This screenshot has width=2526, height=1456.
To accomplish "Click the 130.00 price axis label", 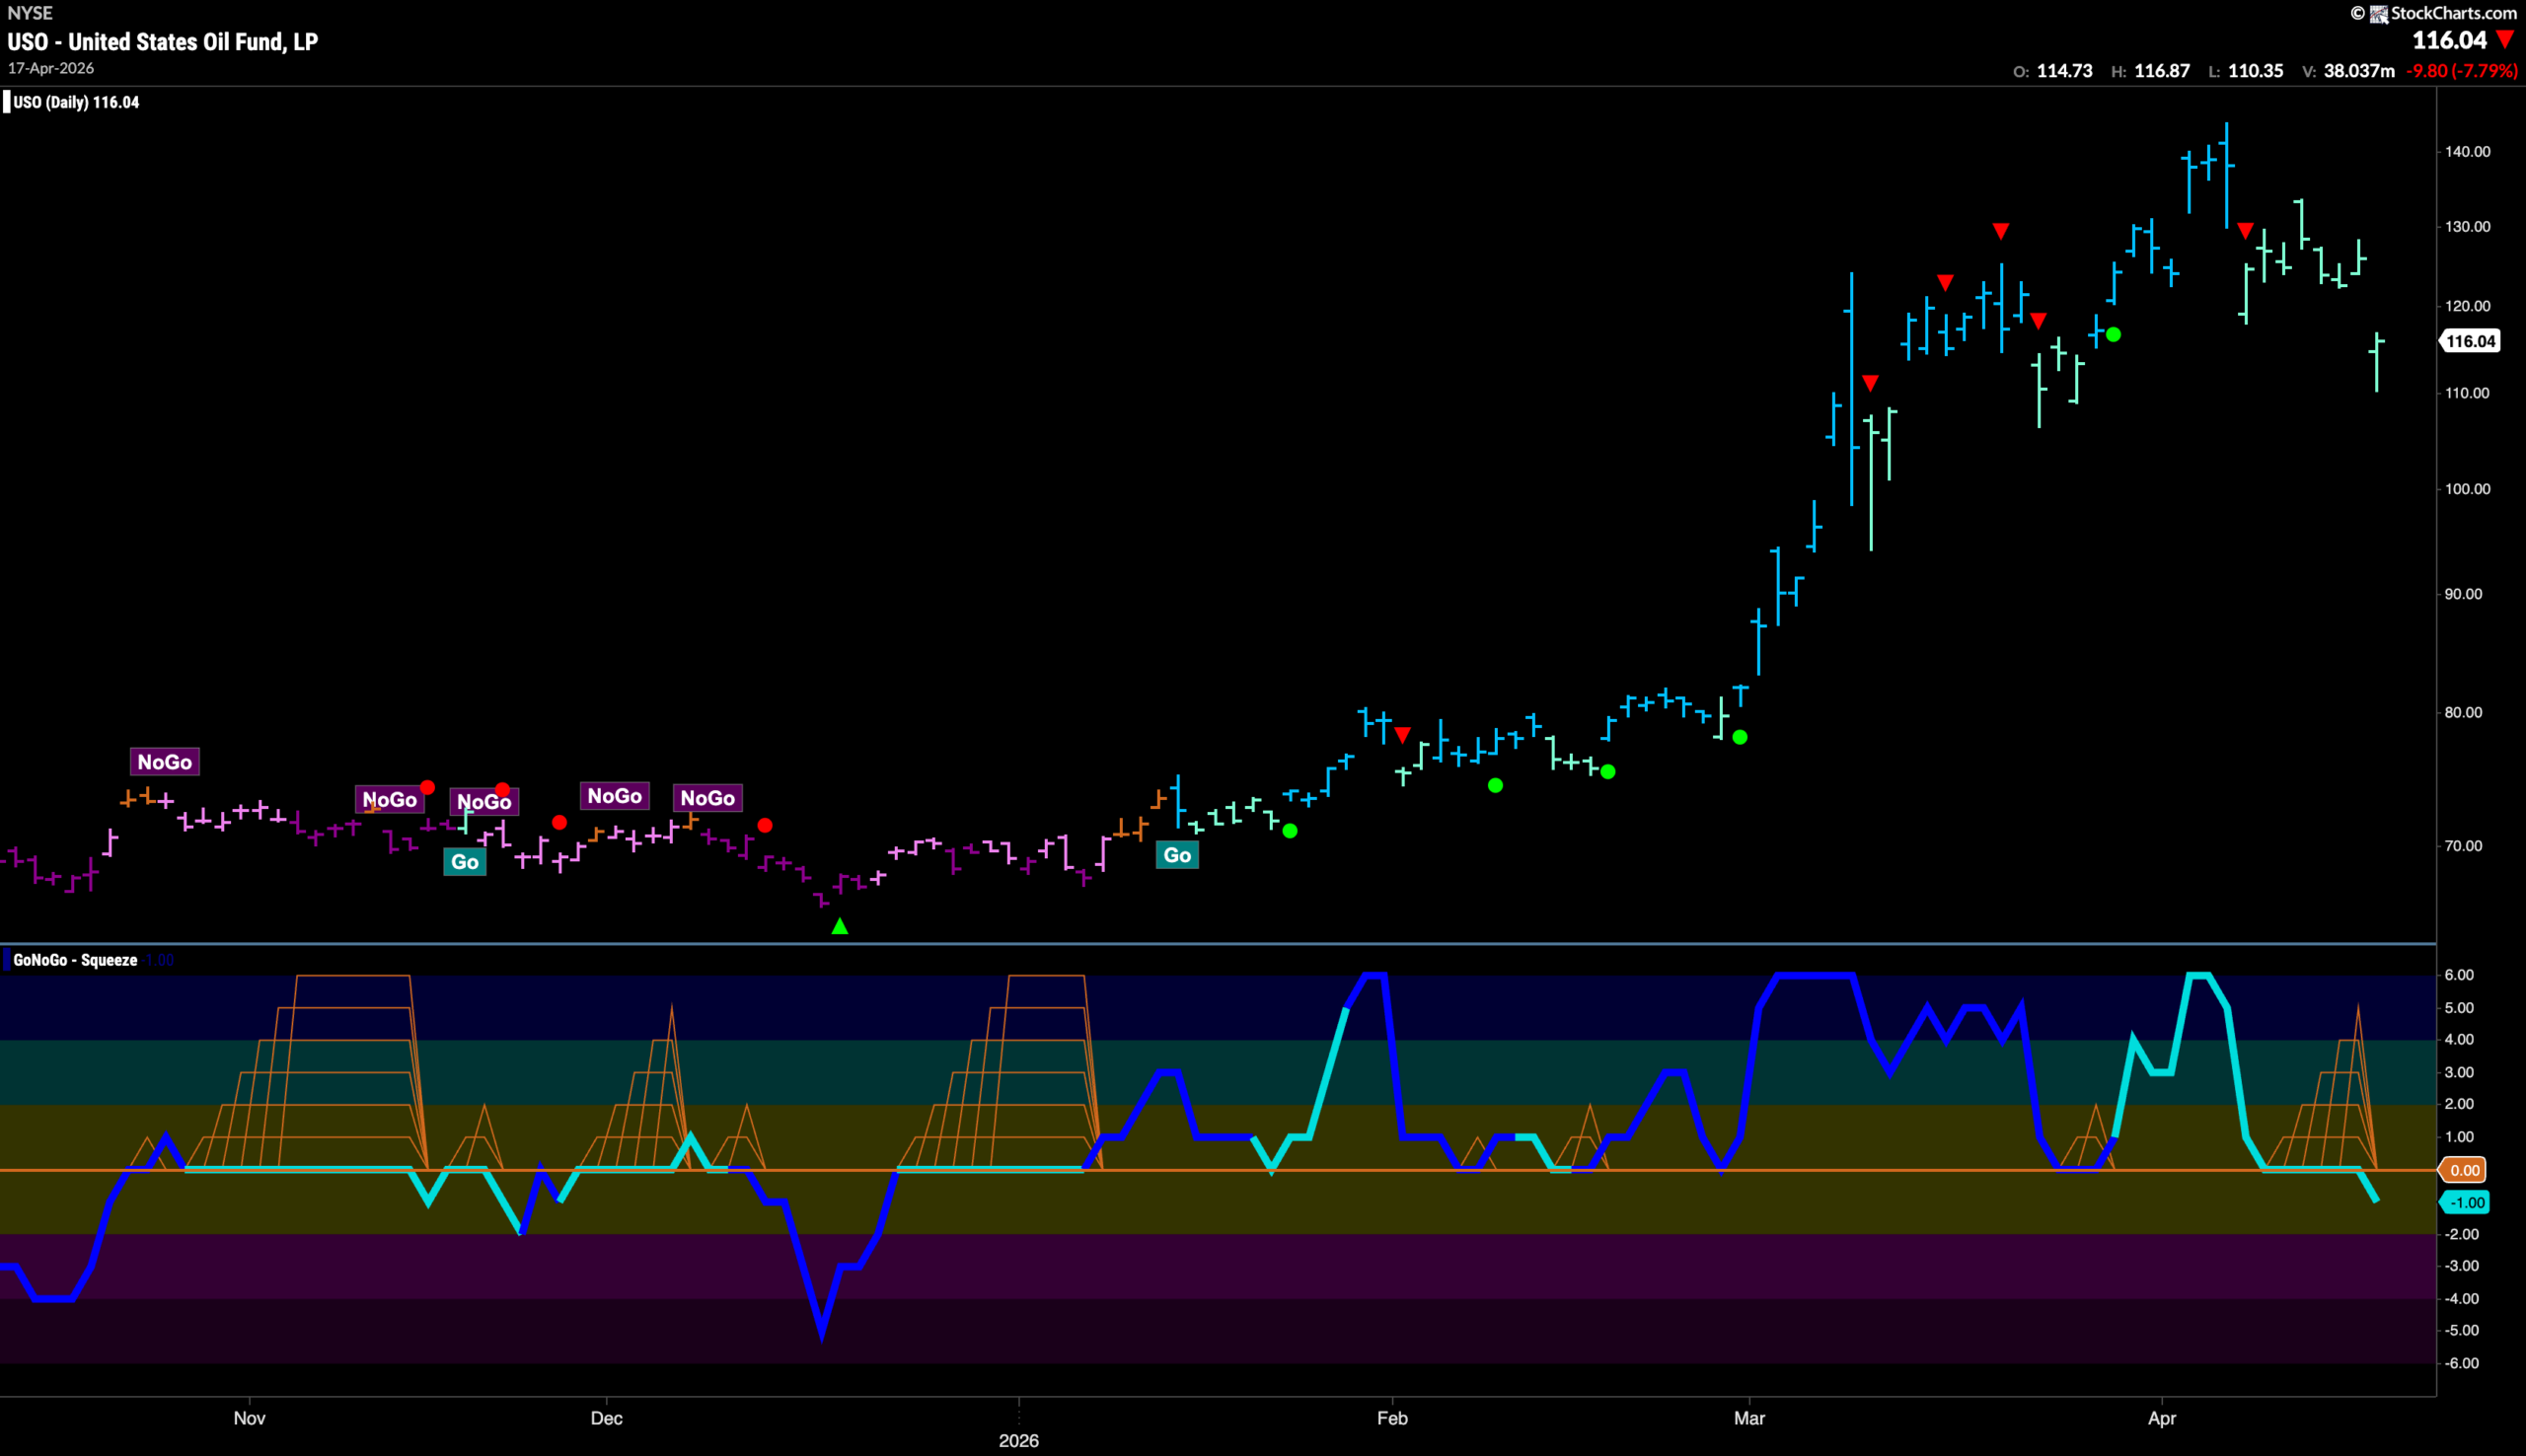I will (2467, 227).
